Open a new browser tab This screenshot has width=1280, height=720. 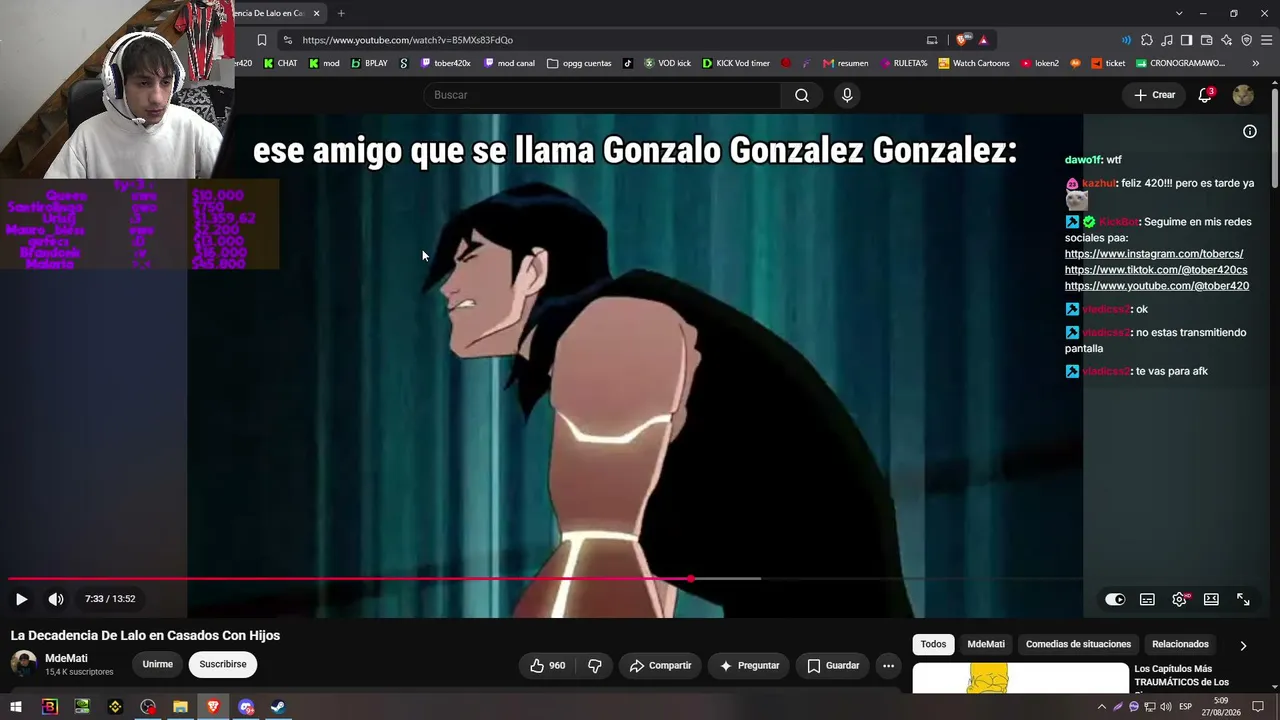pos(341,13)
